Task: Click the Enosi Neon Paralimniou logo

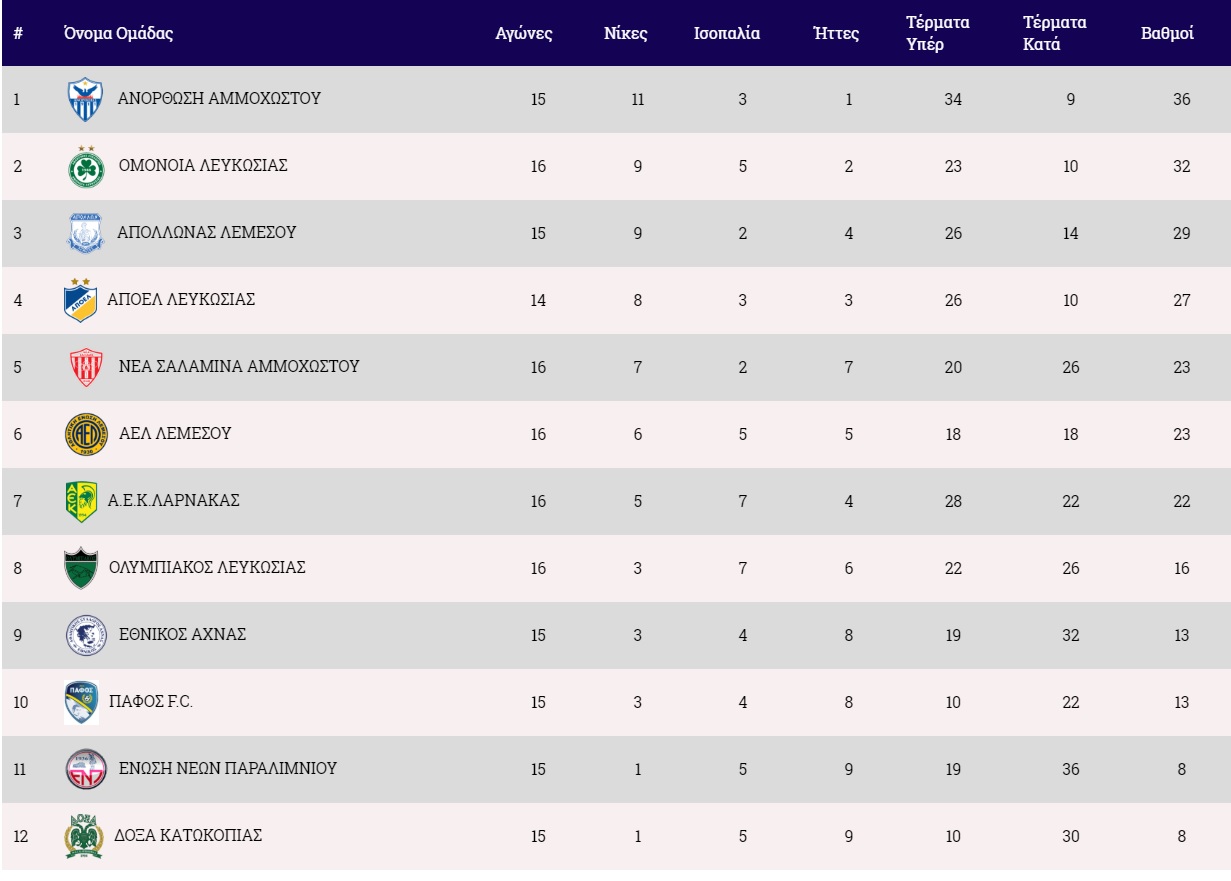Action: 85,770
